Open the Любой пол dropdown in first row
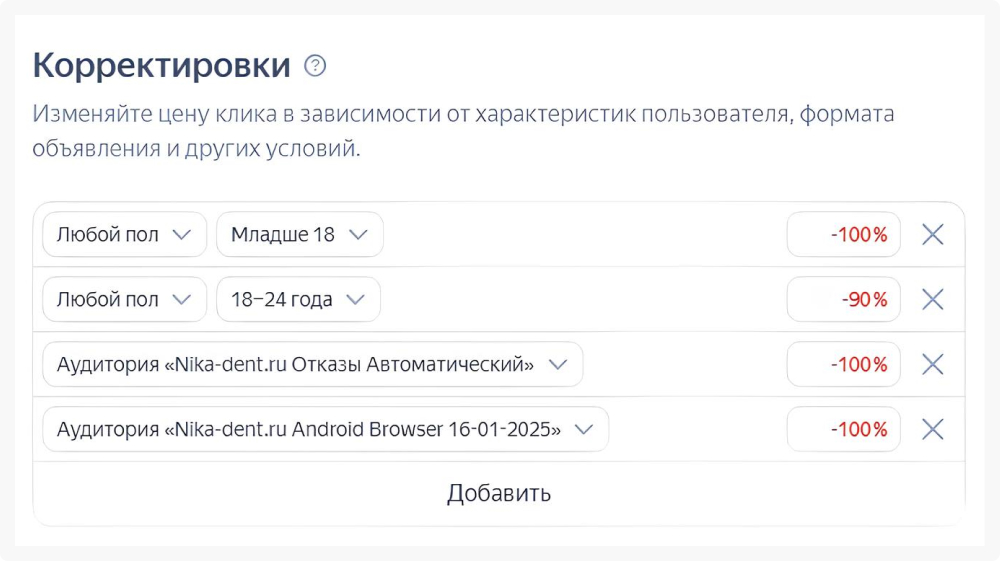Viewport: 1000px width, 561px height. 124,235
